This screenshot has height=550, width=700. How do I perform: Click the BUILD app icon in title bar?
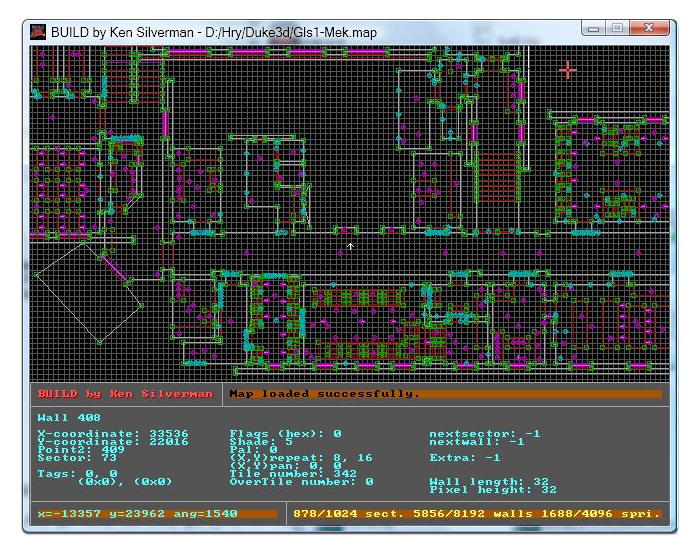point(38,32)
